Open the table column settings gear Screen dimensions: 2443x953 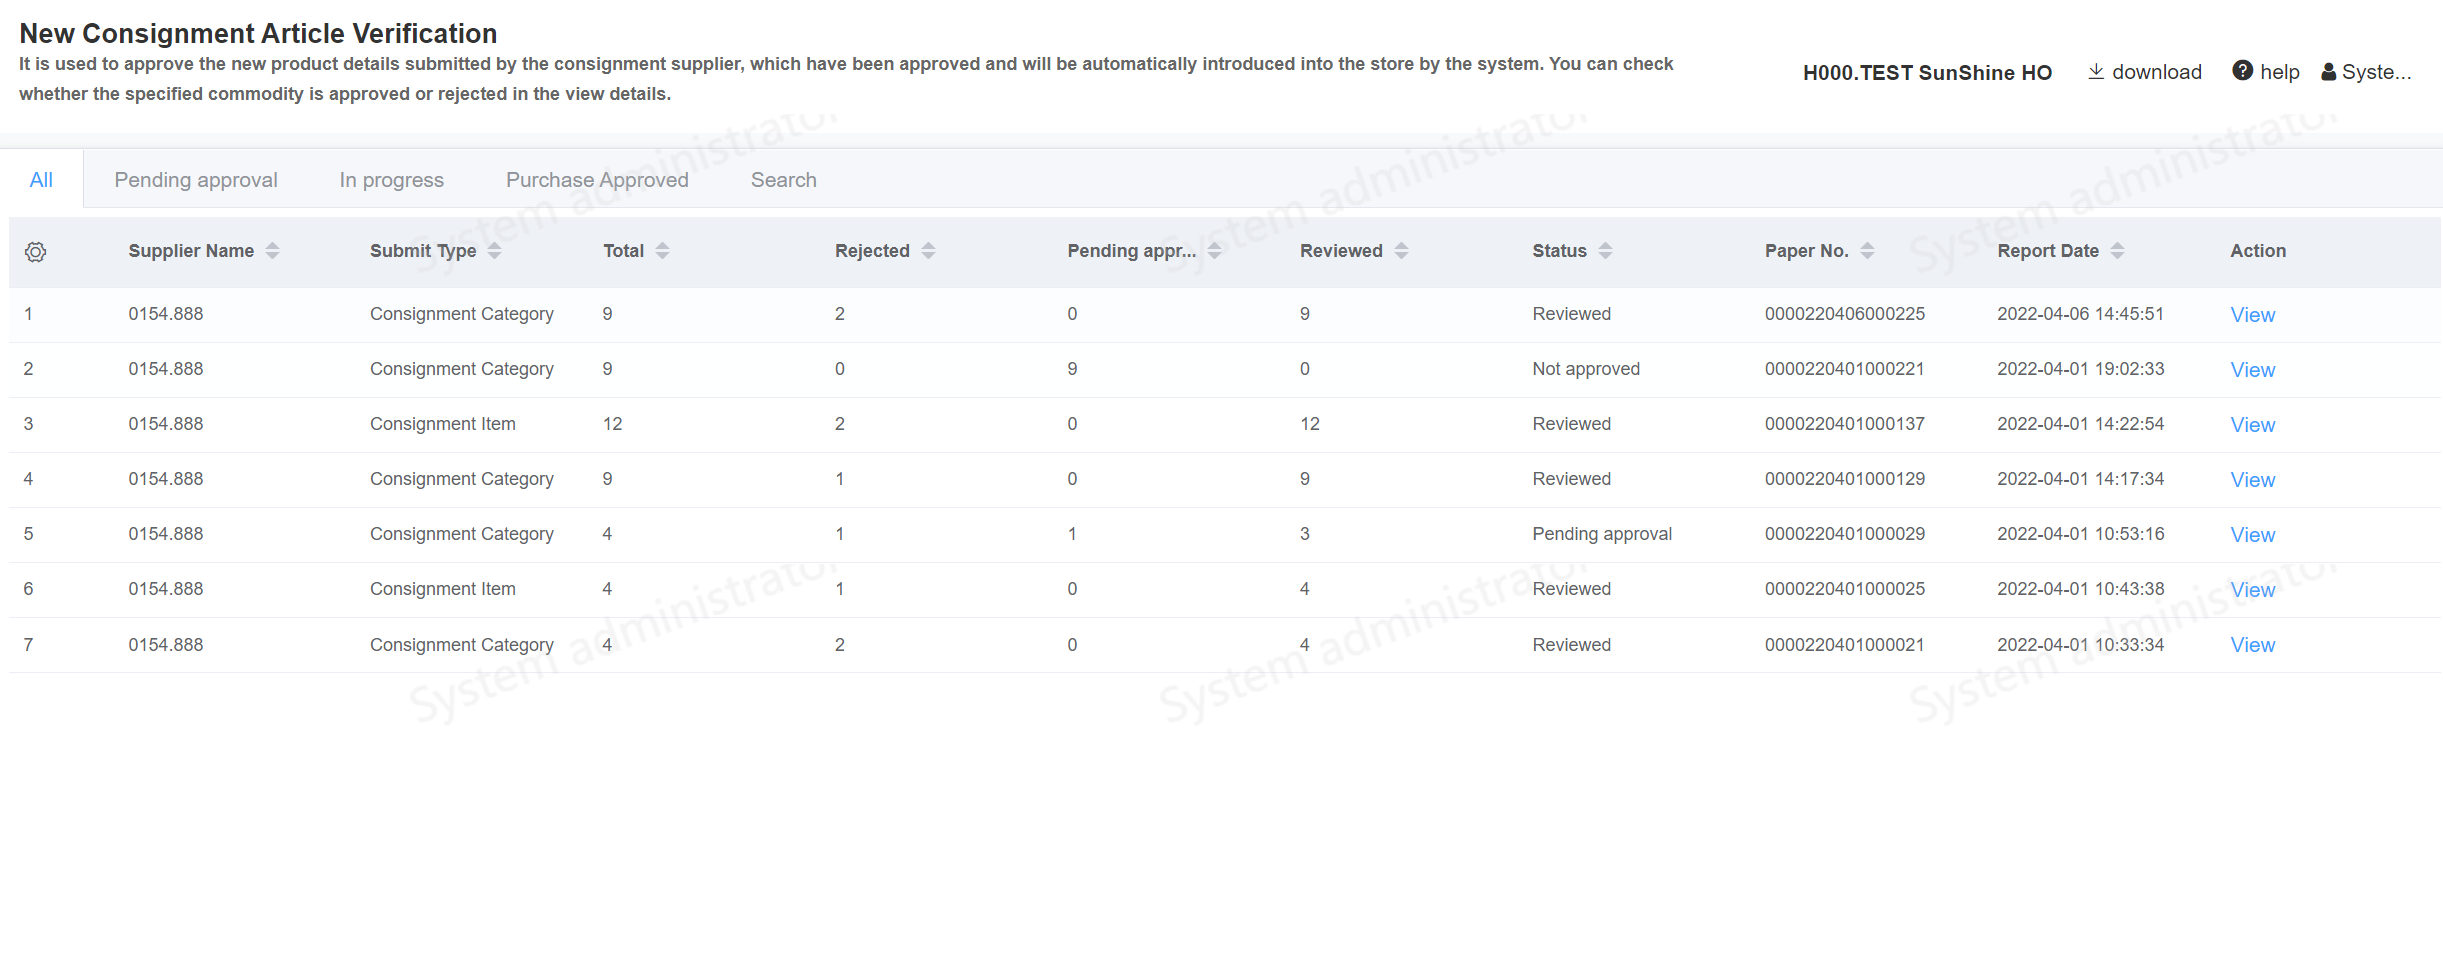click(x=35, y=252)
